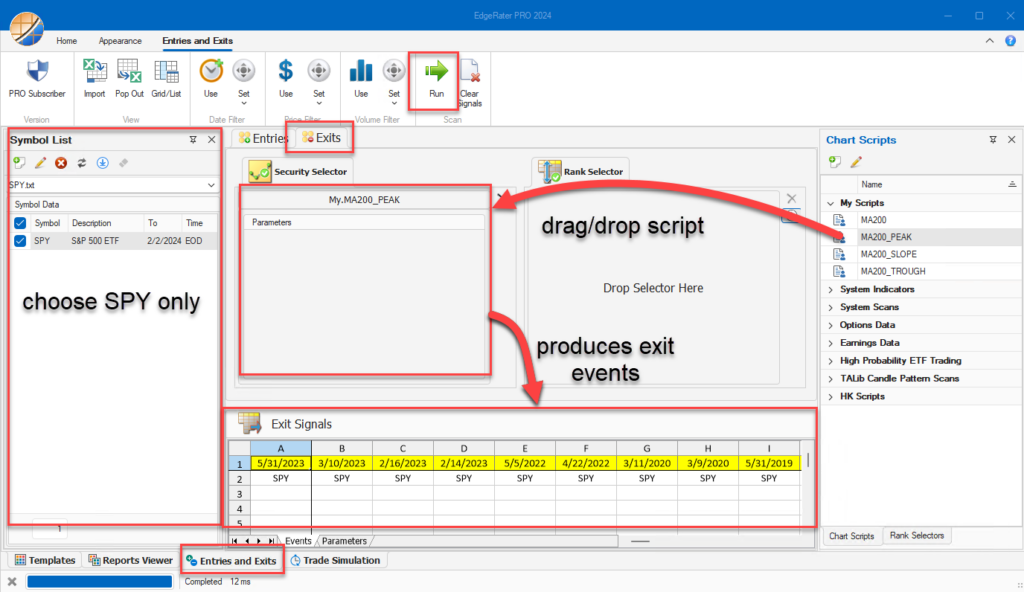
Task: Select the MA200_TROUGH script
Action: click(x=893, y=271)
